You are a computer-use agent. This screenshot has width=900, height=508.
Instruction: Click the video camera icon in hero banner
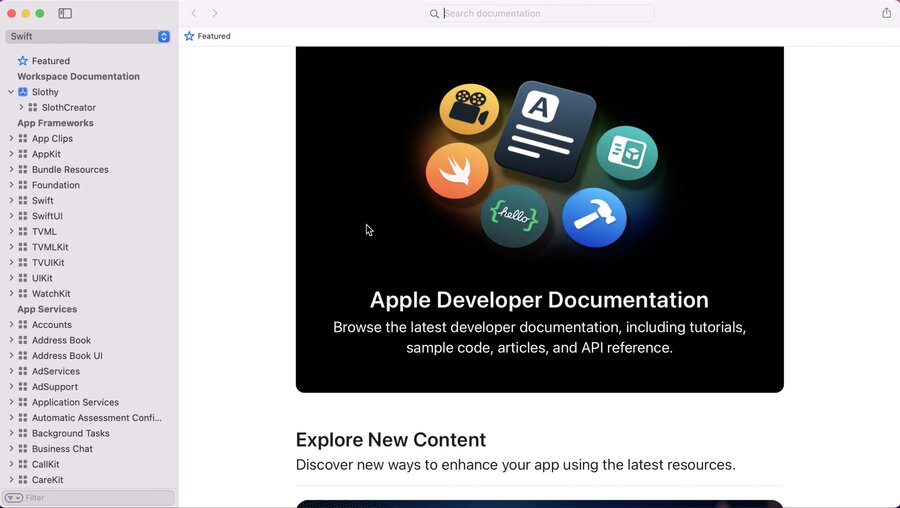click(x=469, y=109)
